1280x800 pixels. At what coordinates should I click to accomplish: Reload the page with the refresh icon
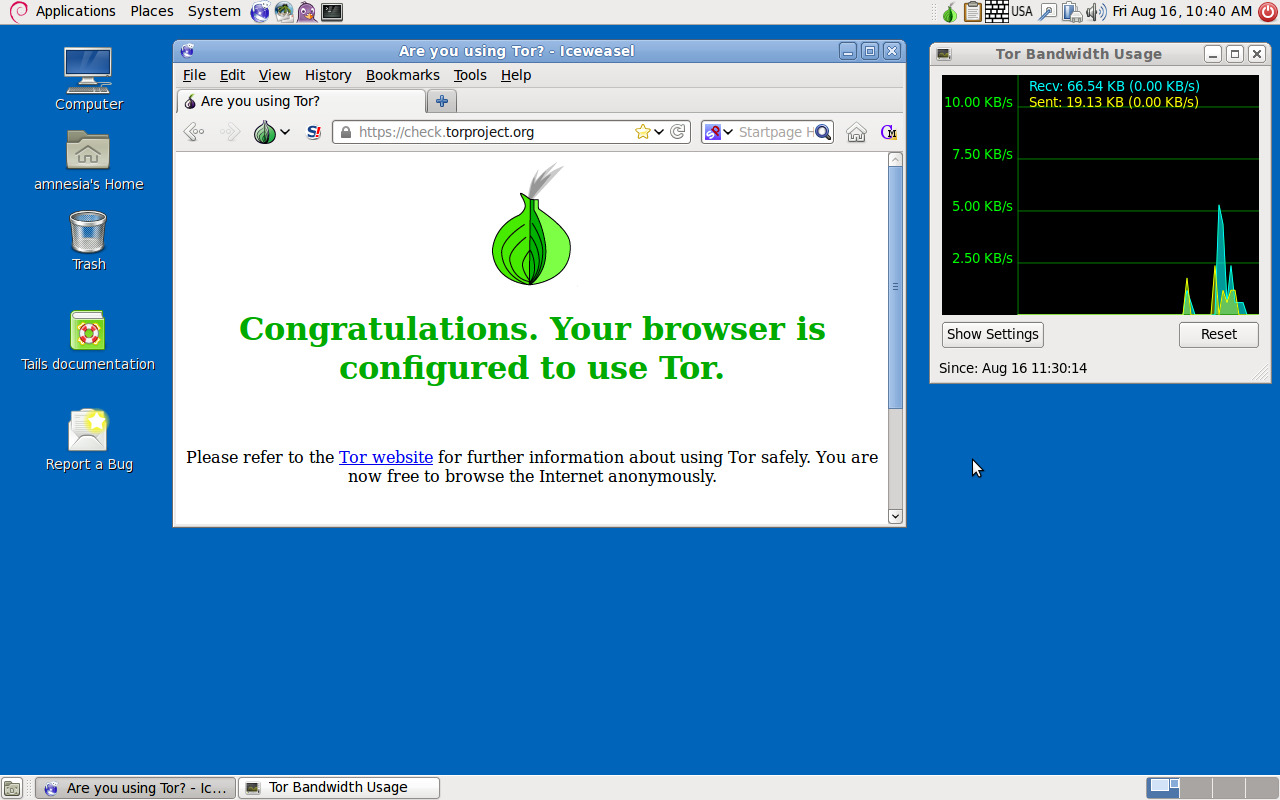679,131
